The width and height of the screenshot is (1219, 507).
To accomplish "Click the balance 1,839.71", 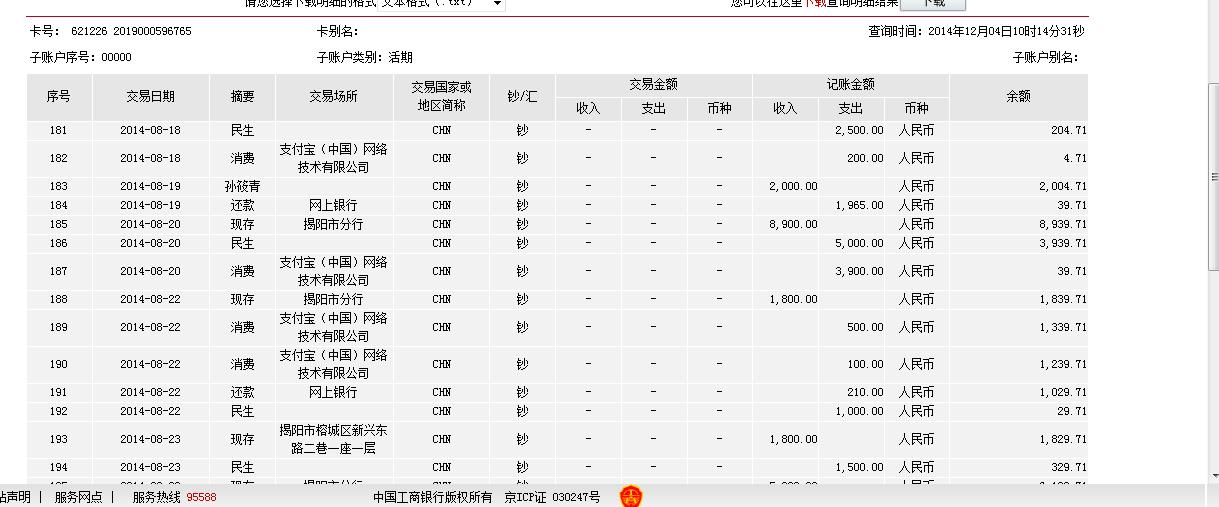I will [1062, 299].
